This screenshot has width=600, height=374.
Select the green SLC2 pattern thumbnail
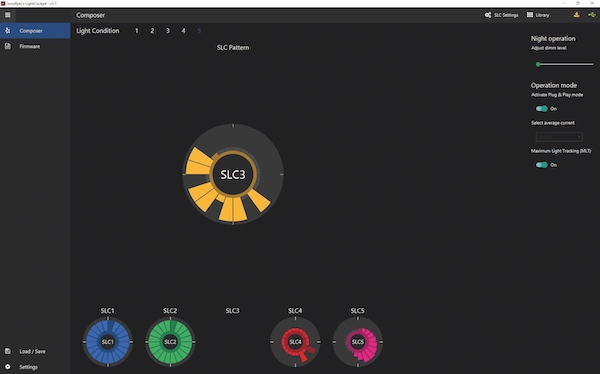tap(170, 342)
